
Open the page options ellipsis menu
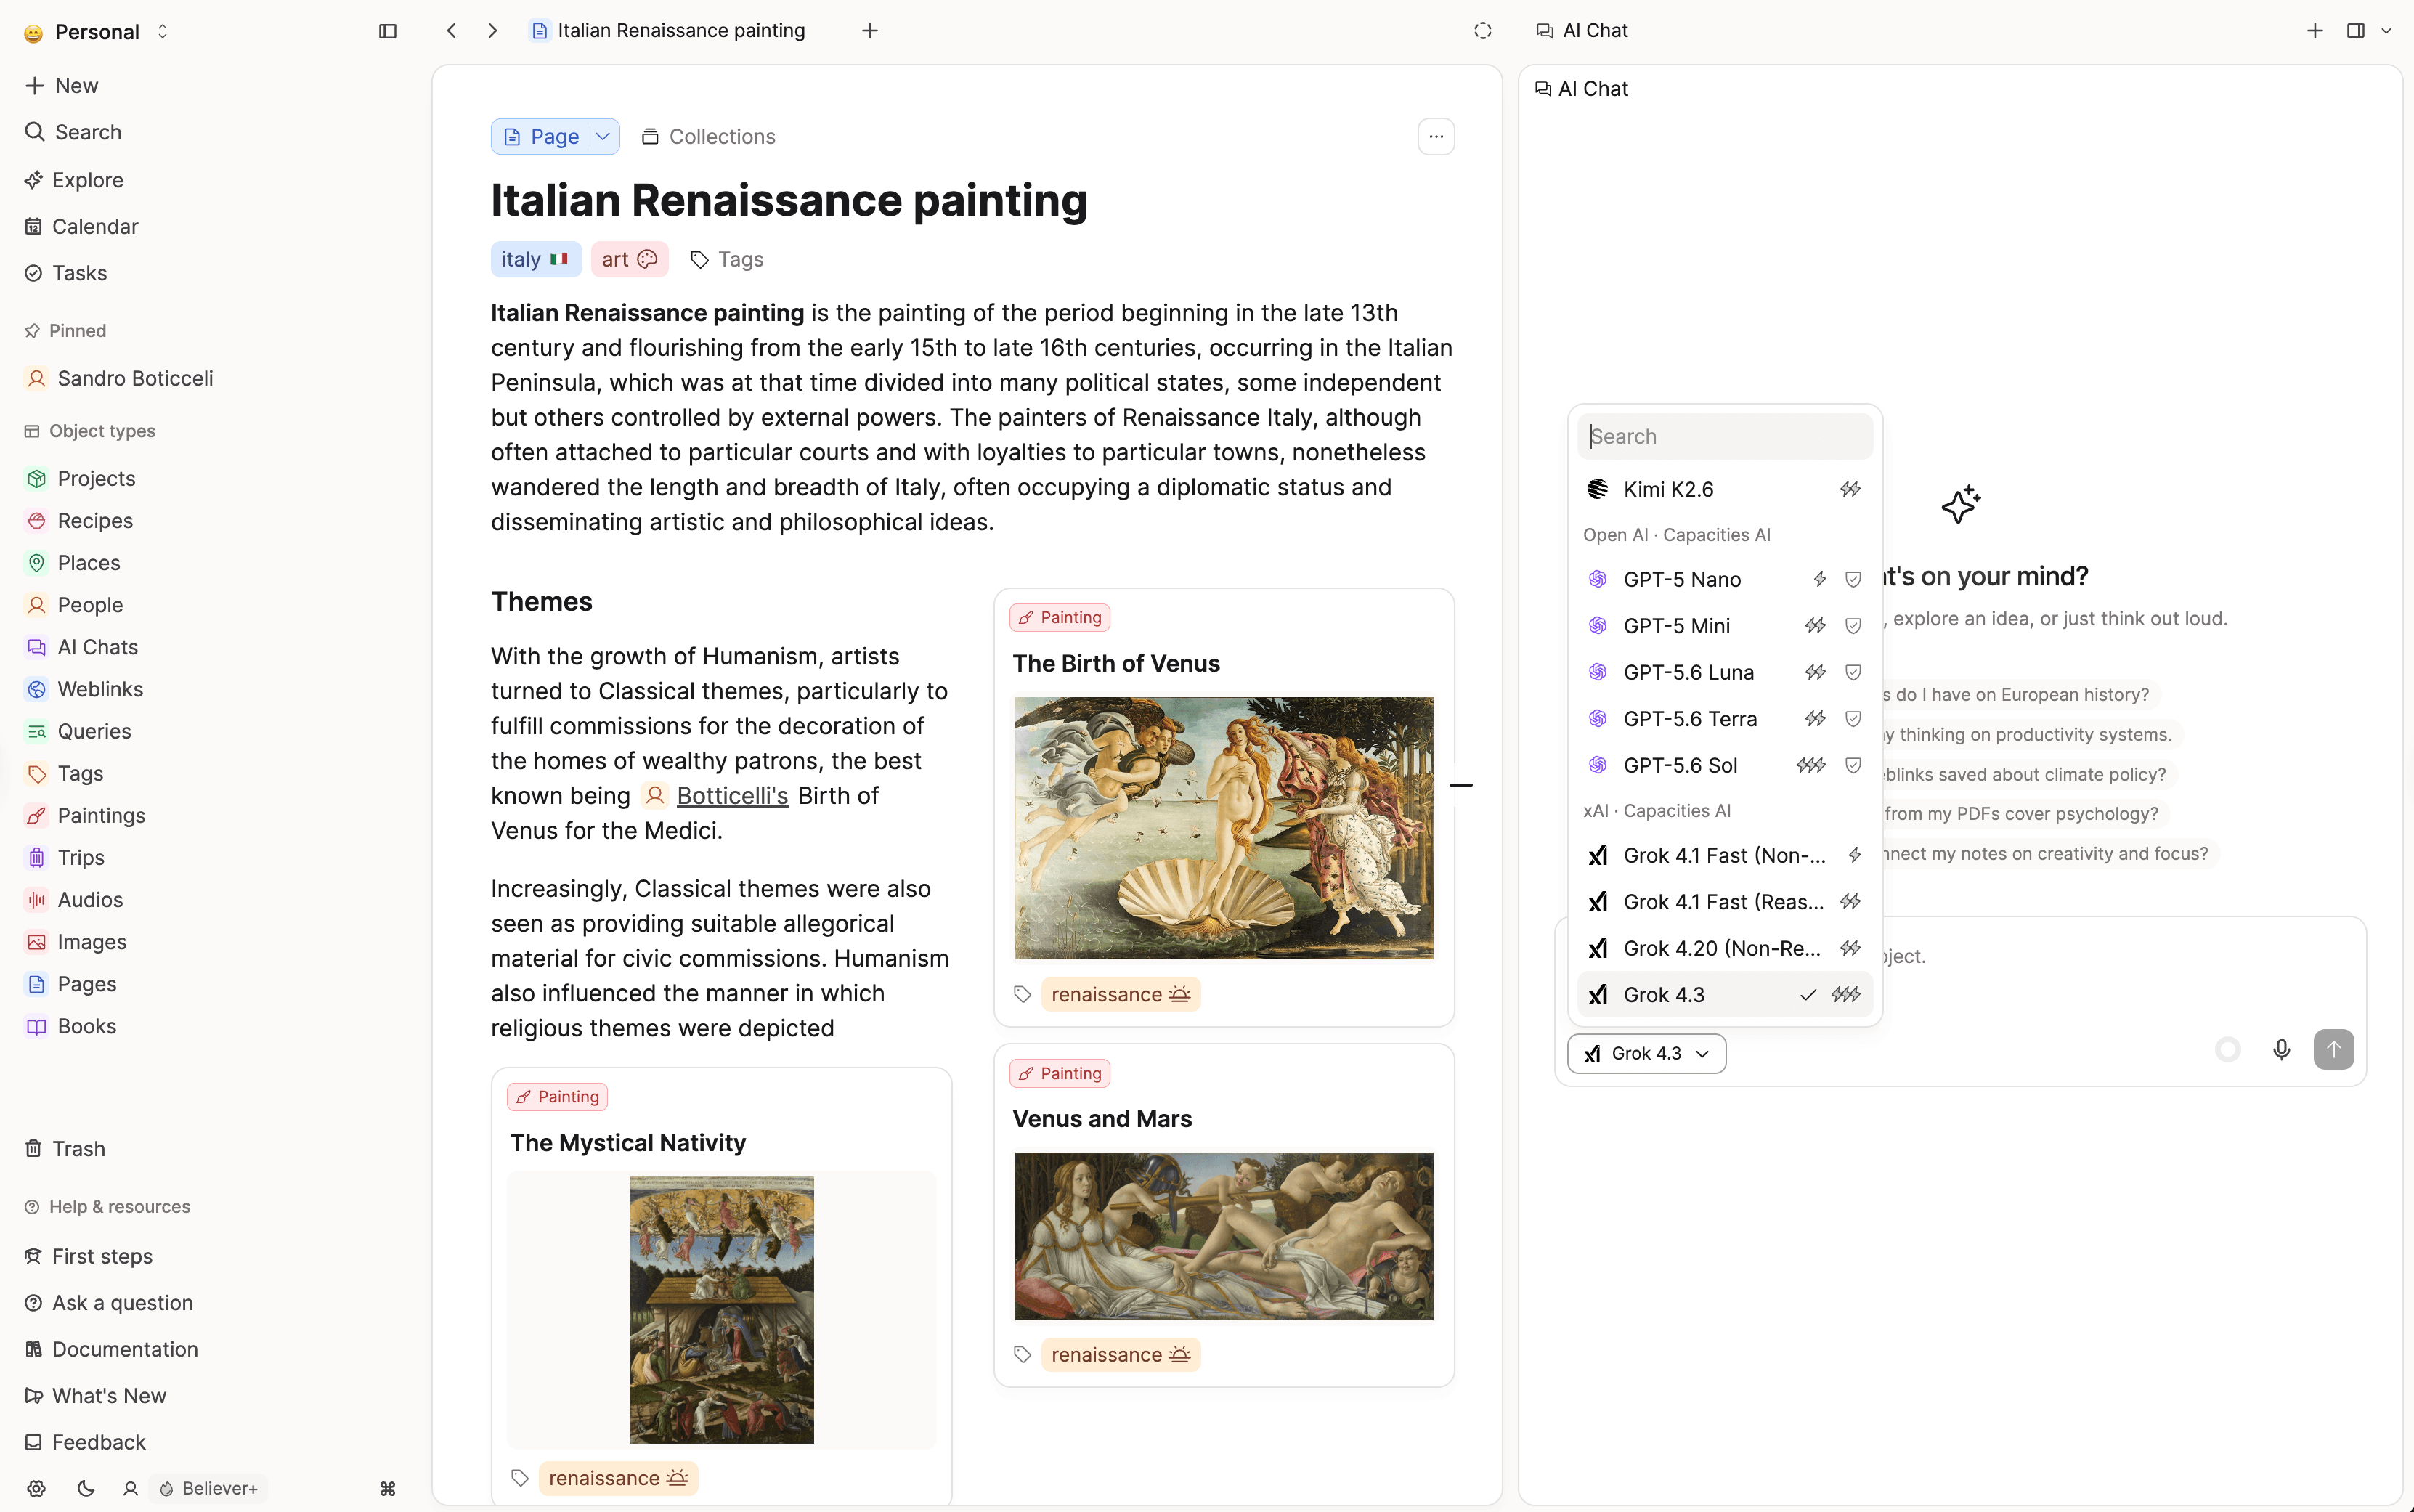tap(1436, 137)
